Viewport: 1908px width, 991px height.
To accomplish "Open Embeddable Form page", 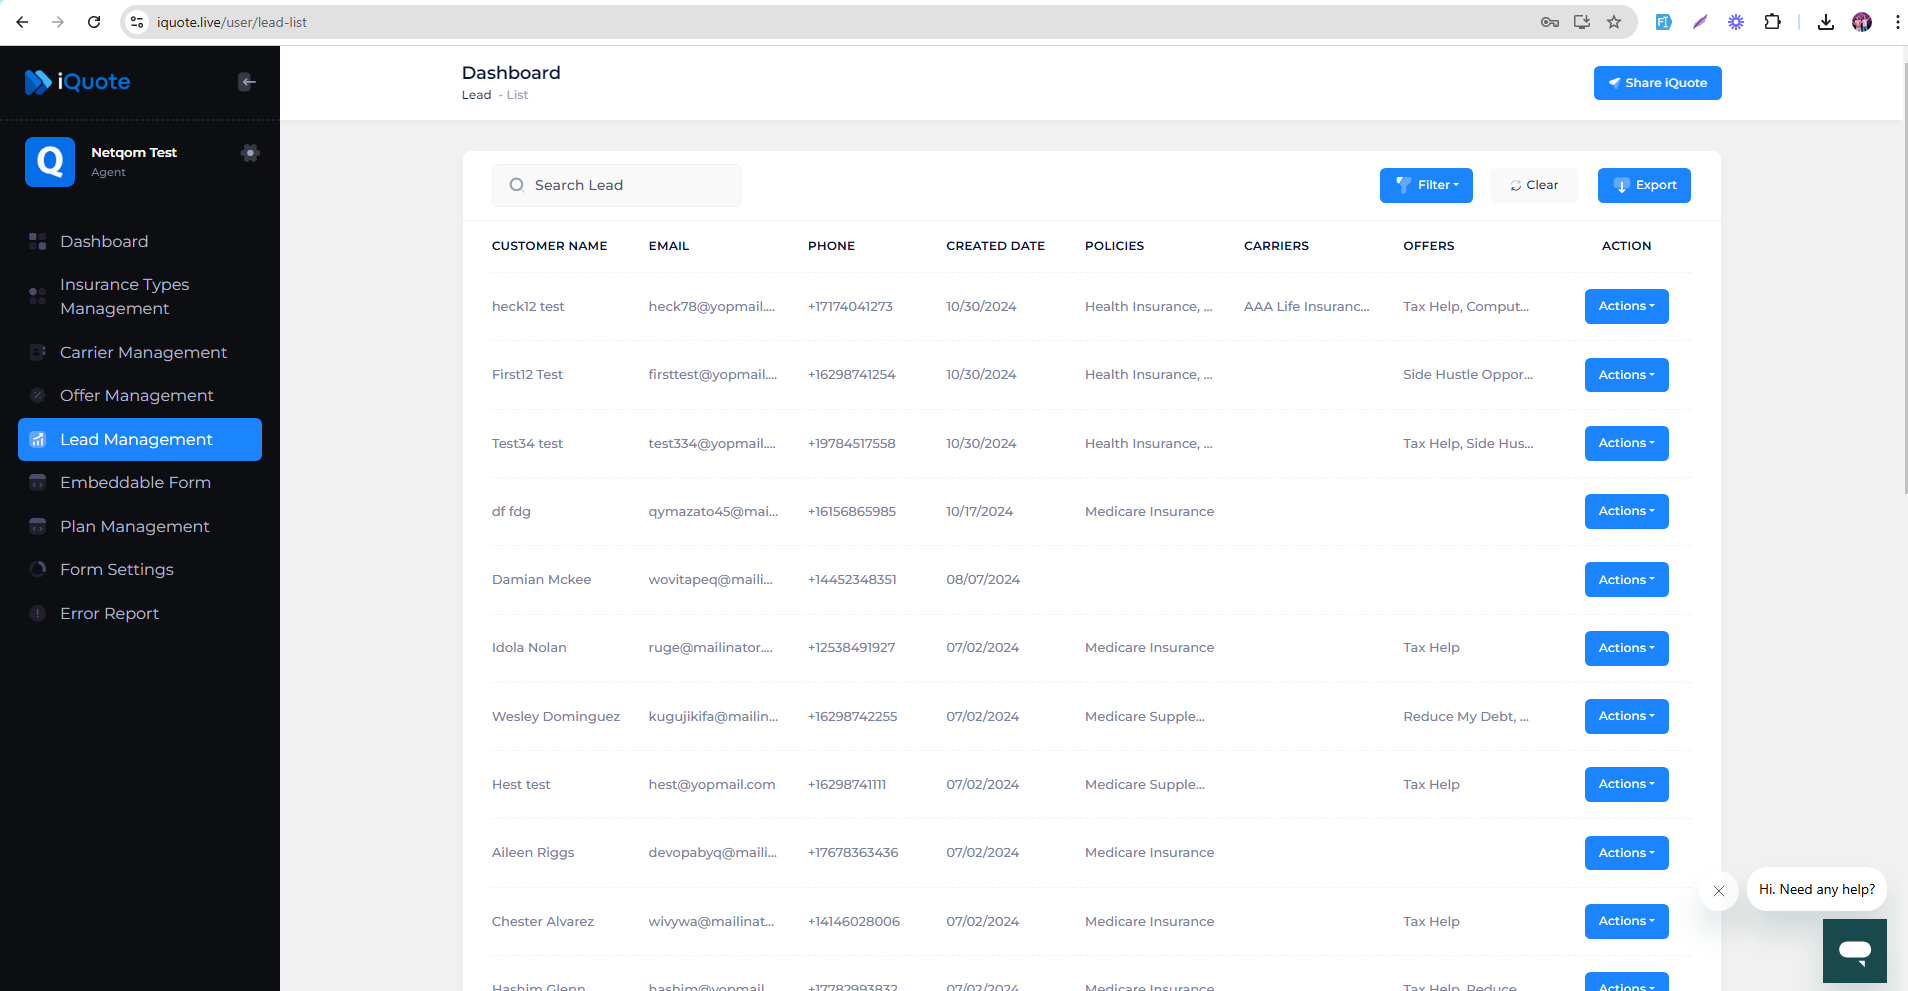I will [140, 482].
